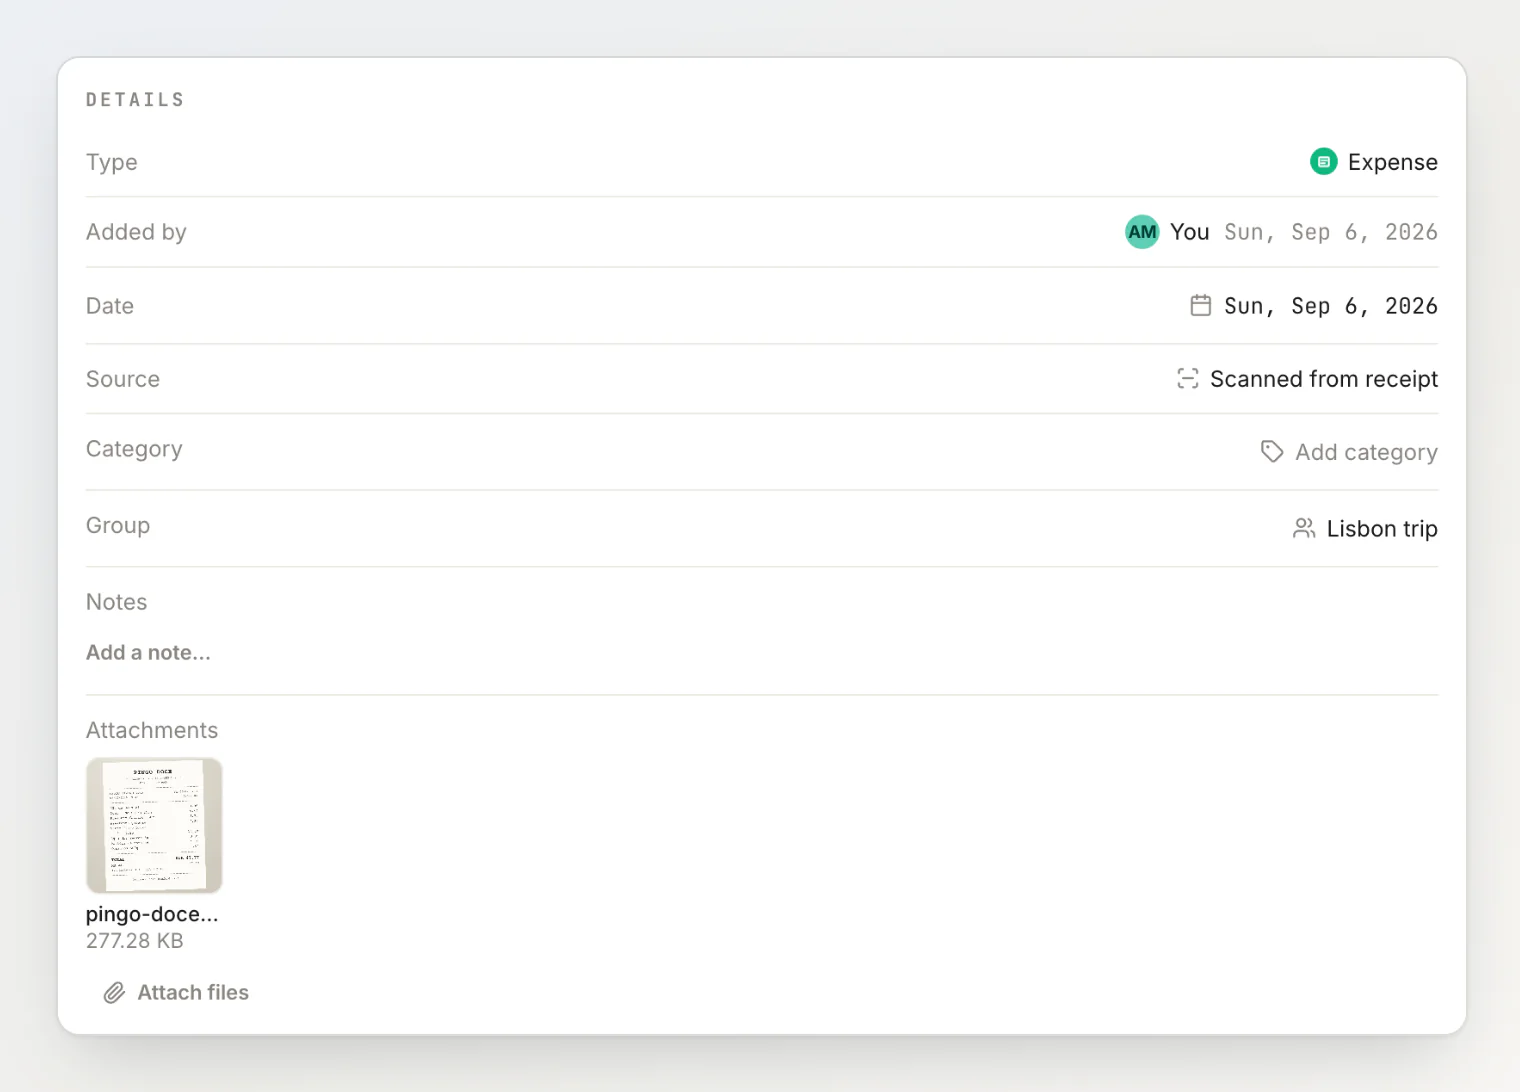Open the Pingo Doce receipt thumbnail

click(x=154, y=825)
